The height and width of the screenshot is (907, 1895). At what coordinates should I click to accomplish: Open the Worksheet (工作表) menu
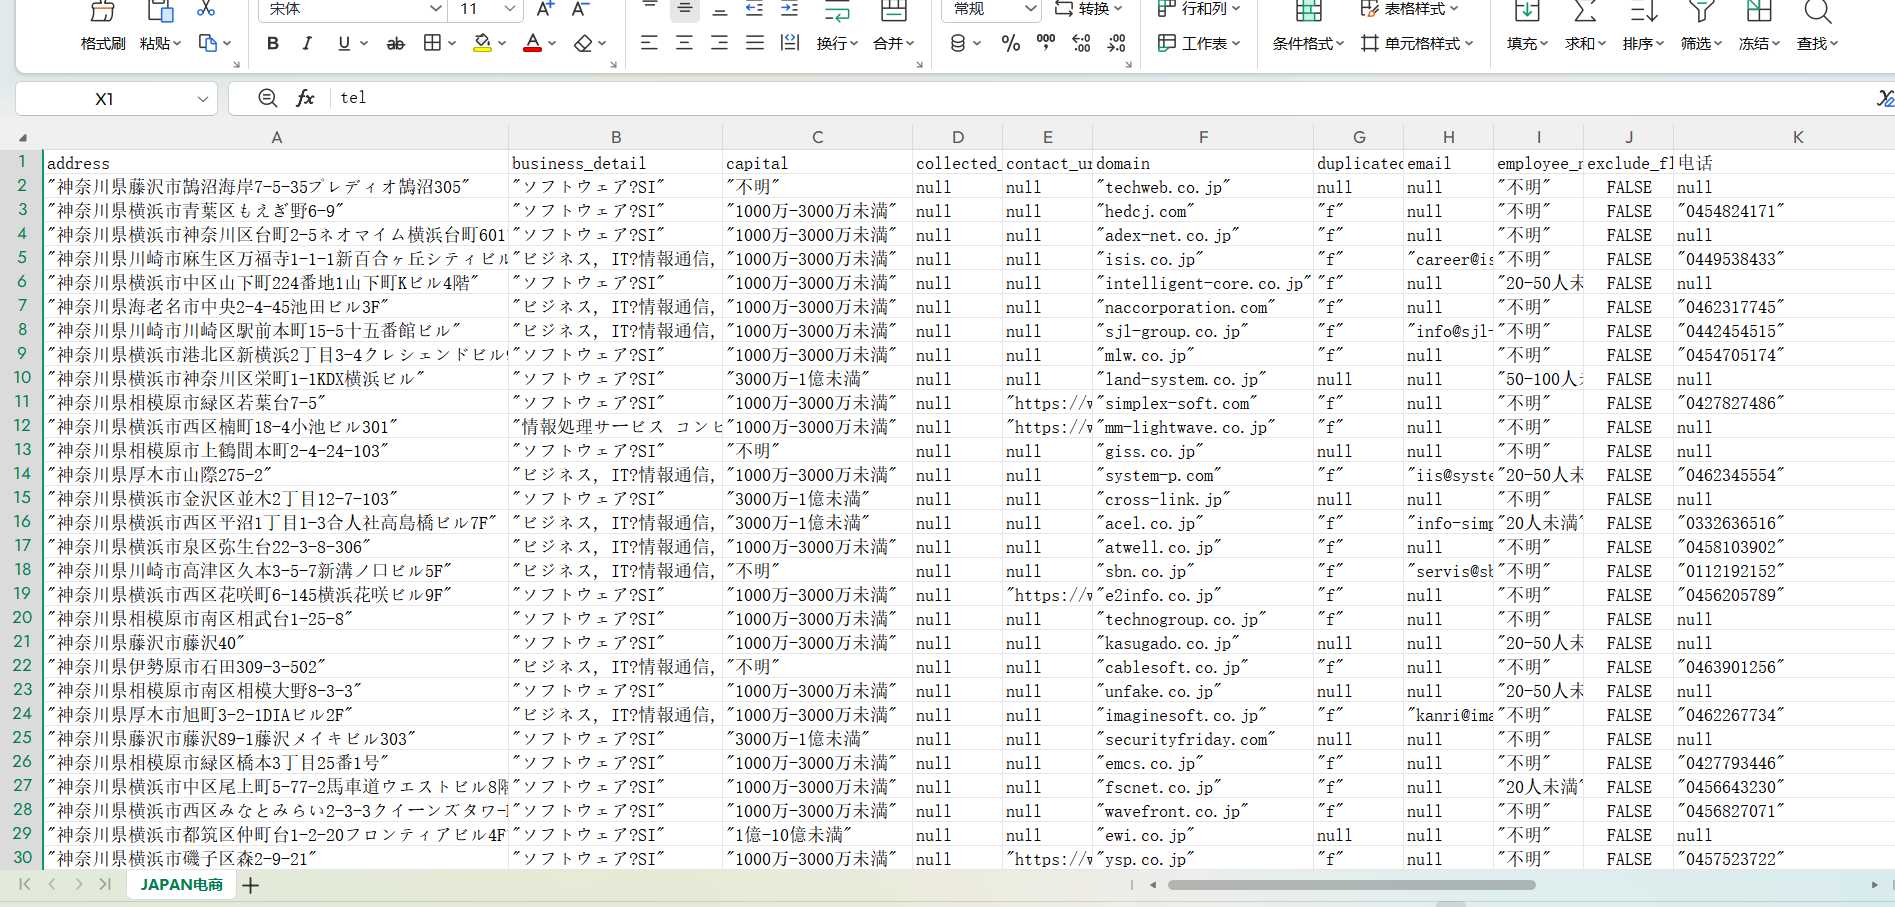1198,43
